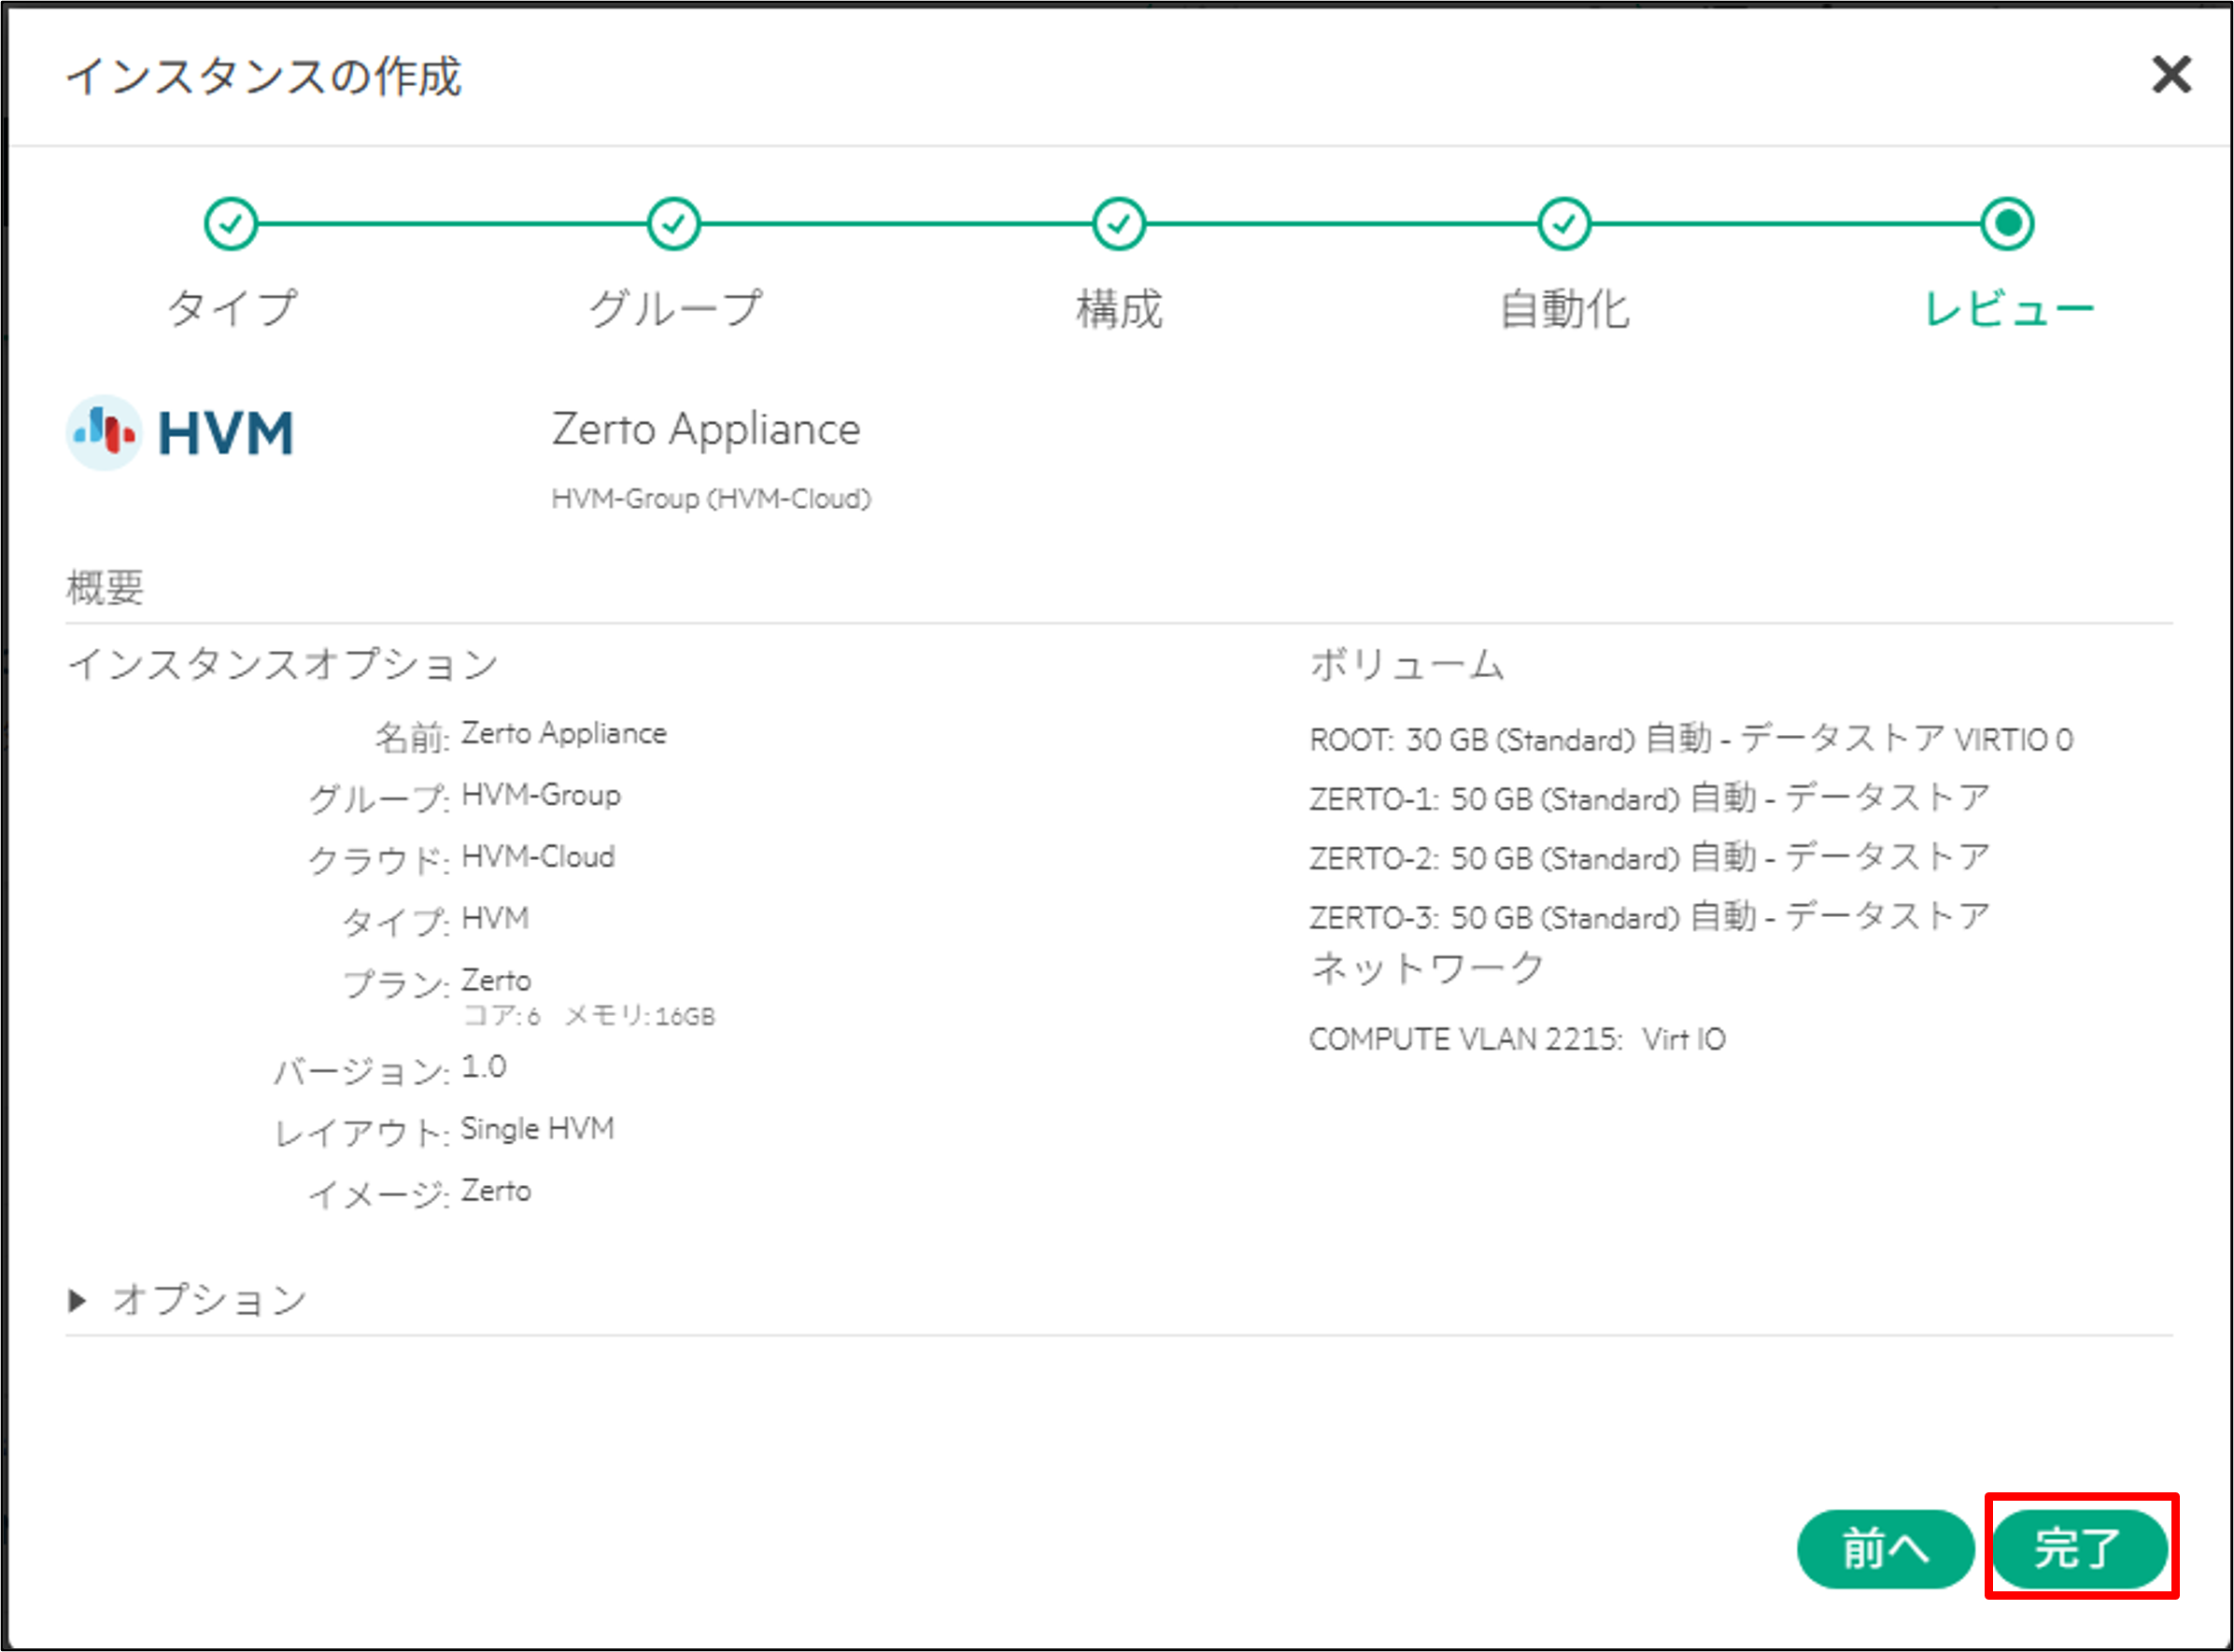Screen dimensions: 2234x1652
Task: Click the インスタンスの作成 dialog title
Action: pyautogui.click(x=264, y=77)
